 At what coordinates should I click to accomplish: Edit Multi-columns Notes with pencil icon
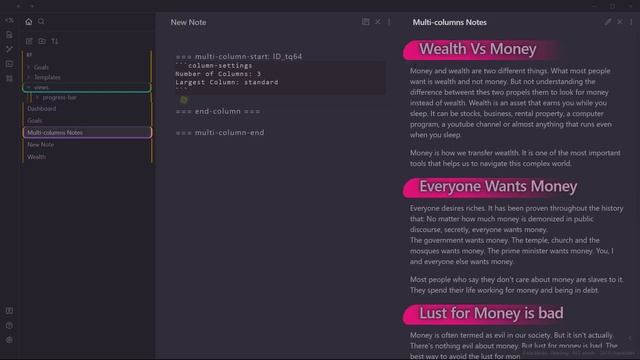(x=608, y=22)
